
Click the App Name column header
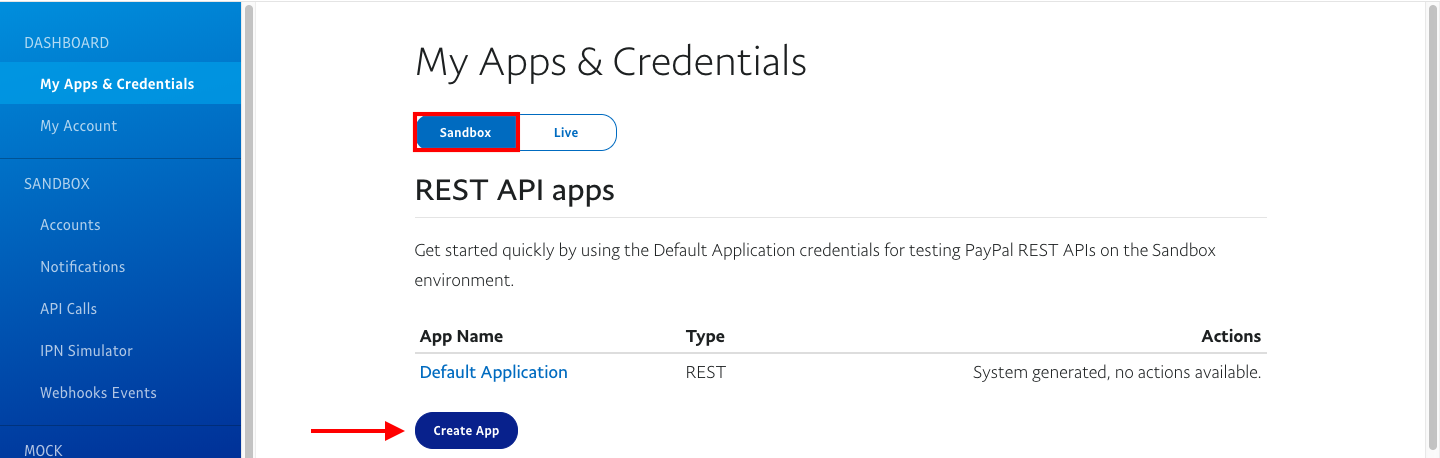click(461, 336)
